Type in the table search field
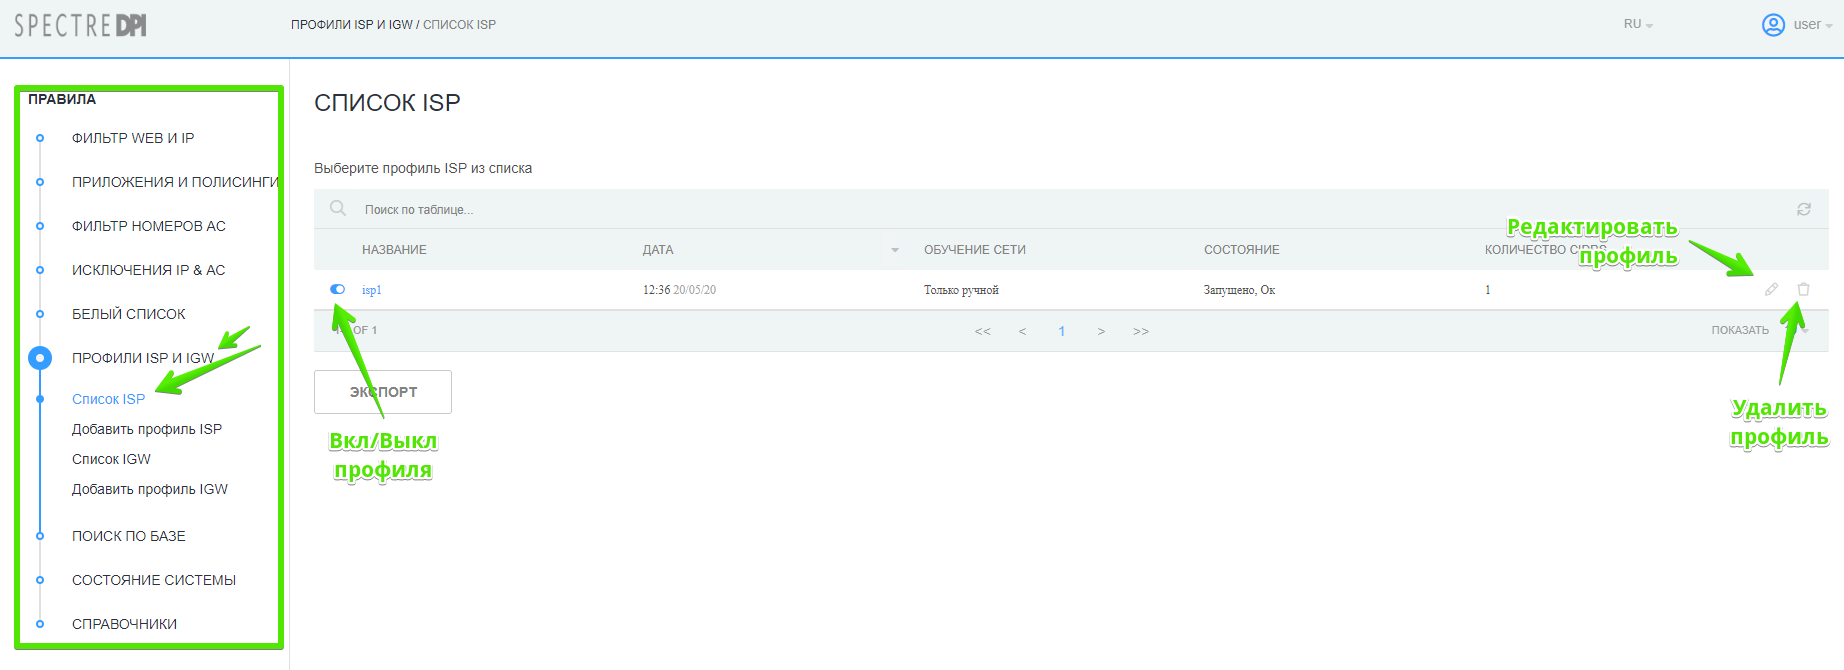 pos(600,209)
